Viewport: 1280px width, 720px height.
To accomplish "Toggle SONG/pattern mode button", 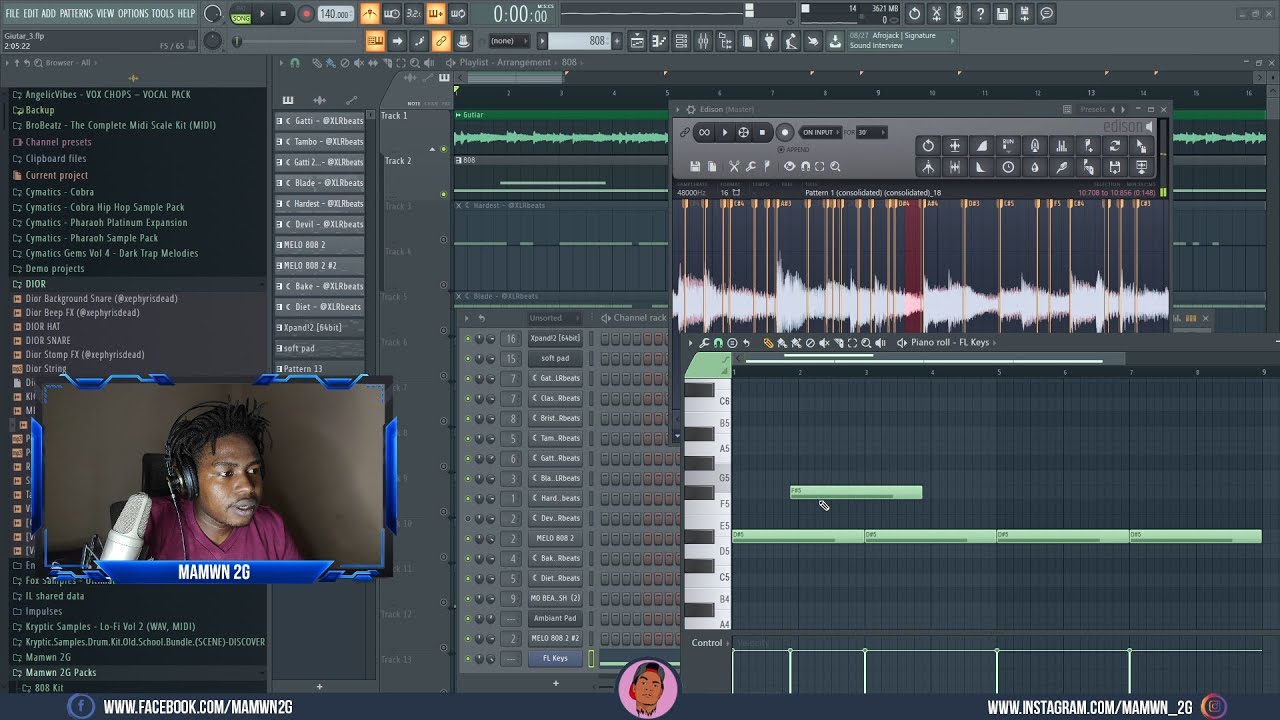I will (x=241, y=15).
